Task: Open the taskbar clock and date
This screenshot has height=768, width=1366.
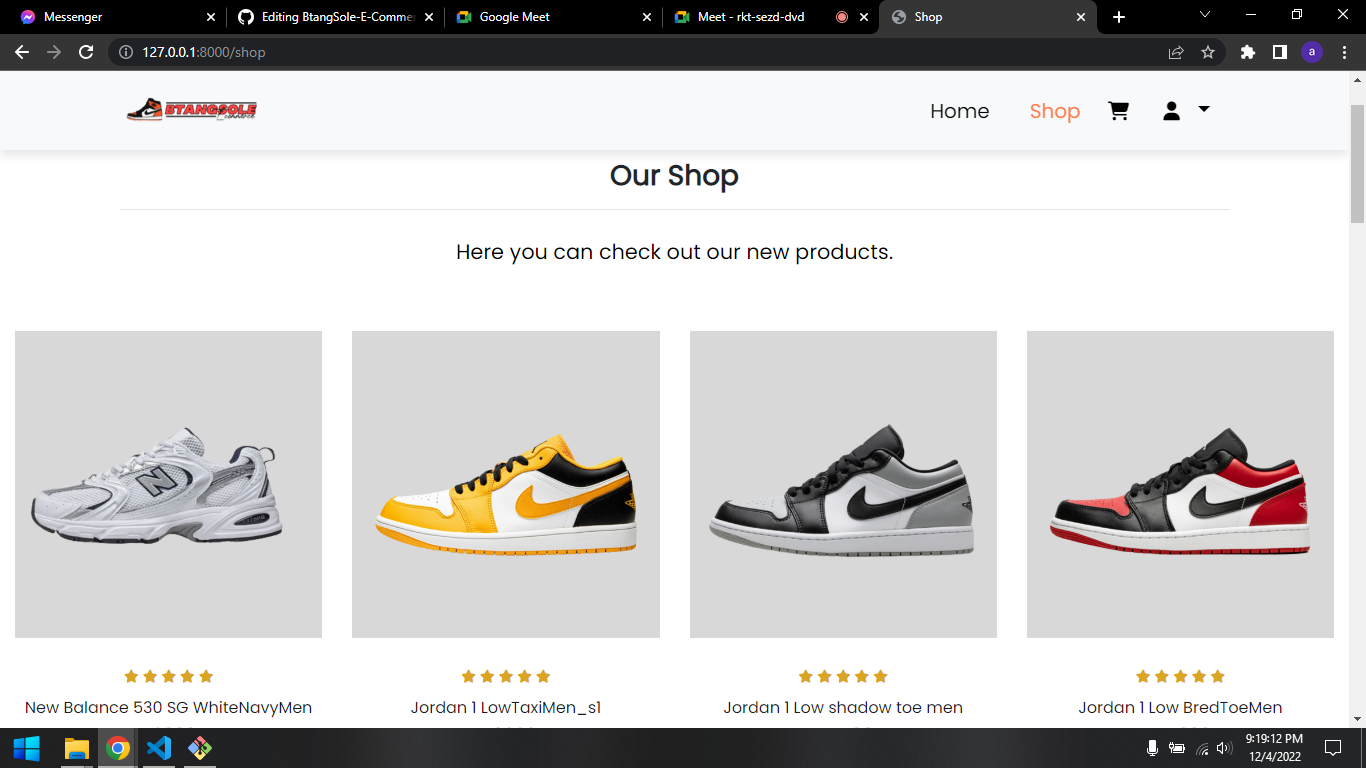Action: (x=1273, y=748)
